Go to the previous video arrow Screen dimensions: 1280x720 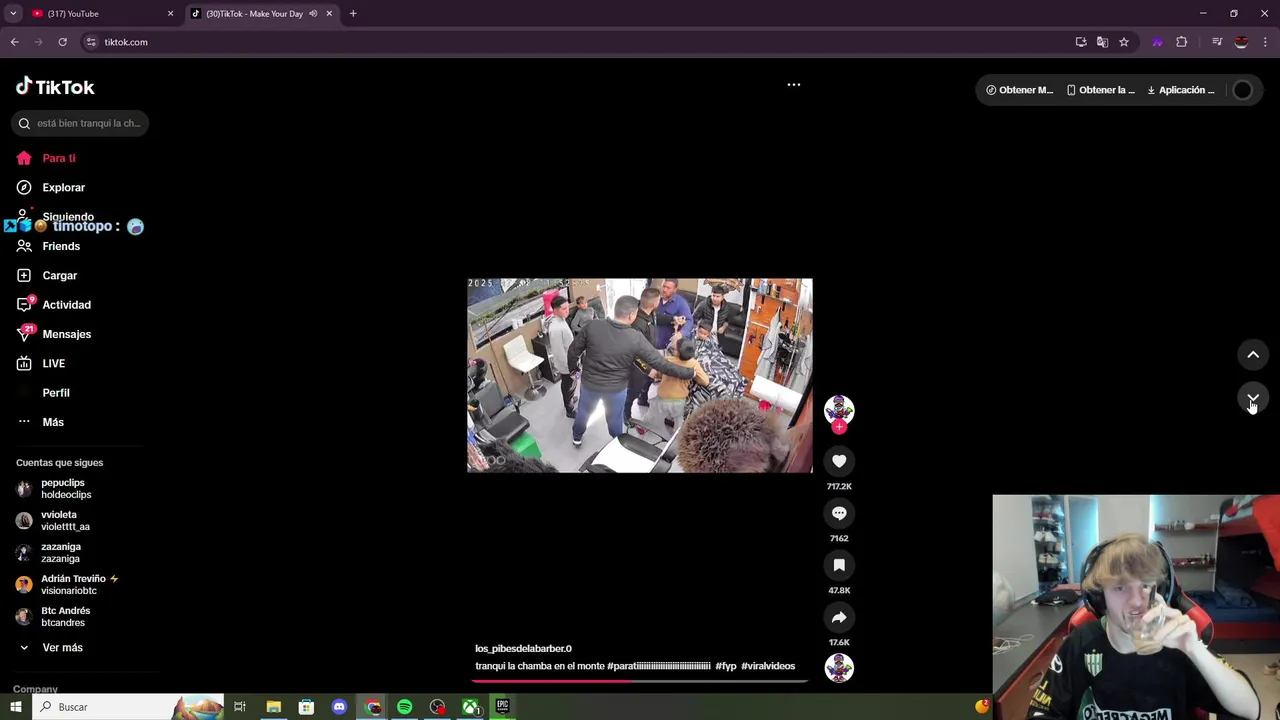(x=1253, y=355)
